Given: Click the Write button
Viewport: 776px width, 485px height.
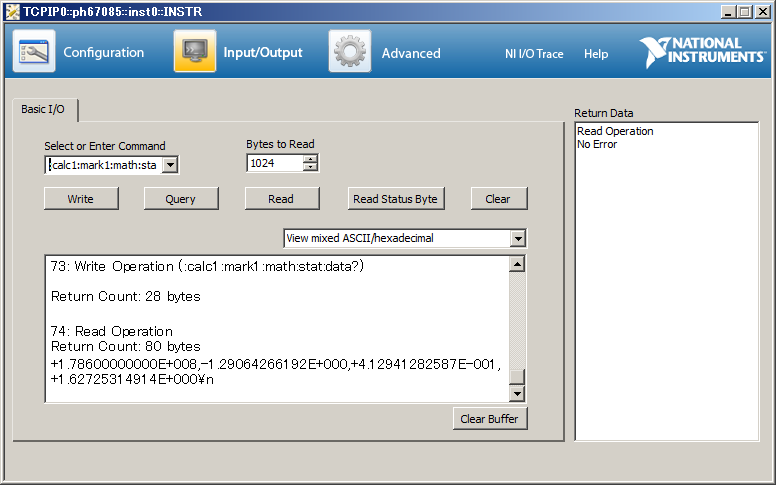Looking at the screenshot, I should (x=81, y=198).
